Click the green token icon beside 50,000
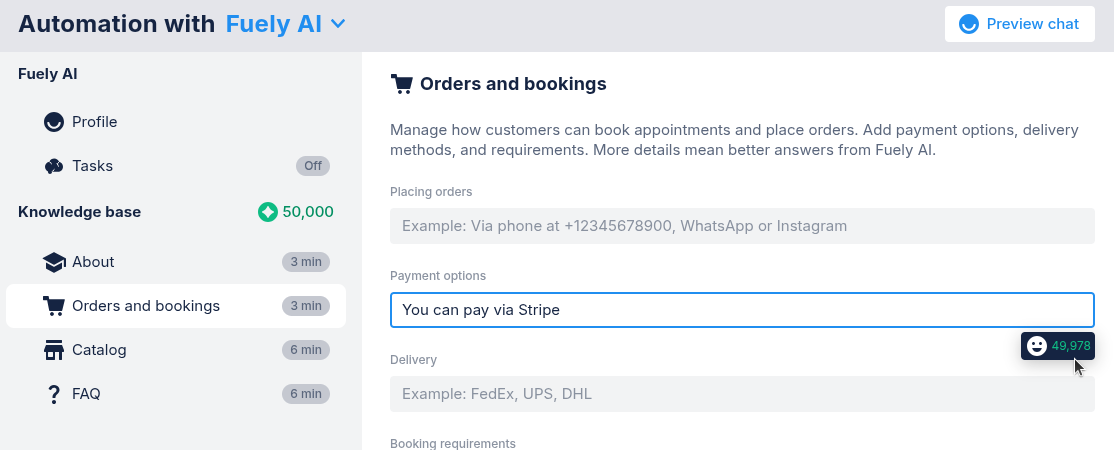The image size is (1114, 450). click(267, 212)
